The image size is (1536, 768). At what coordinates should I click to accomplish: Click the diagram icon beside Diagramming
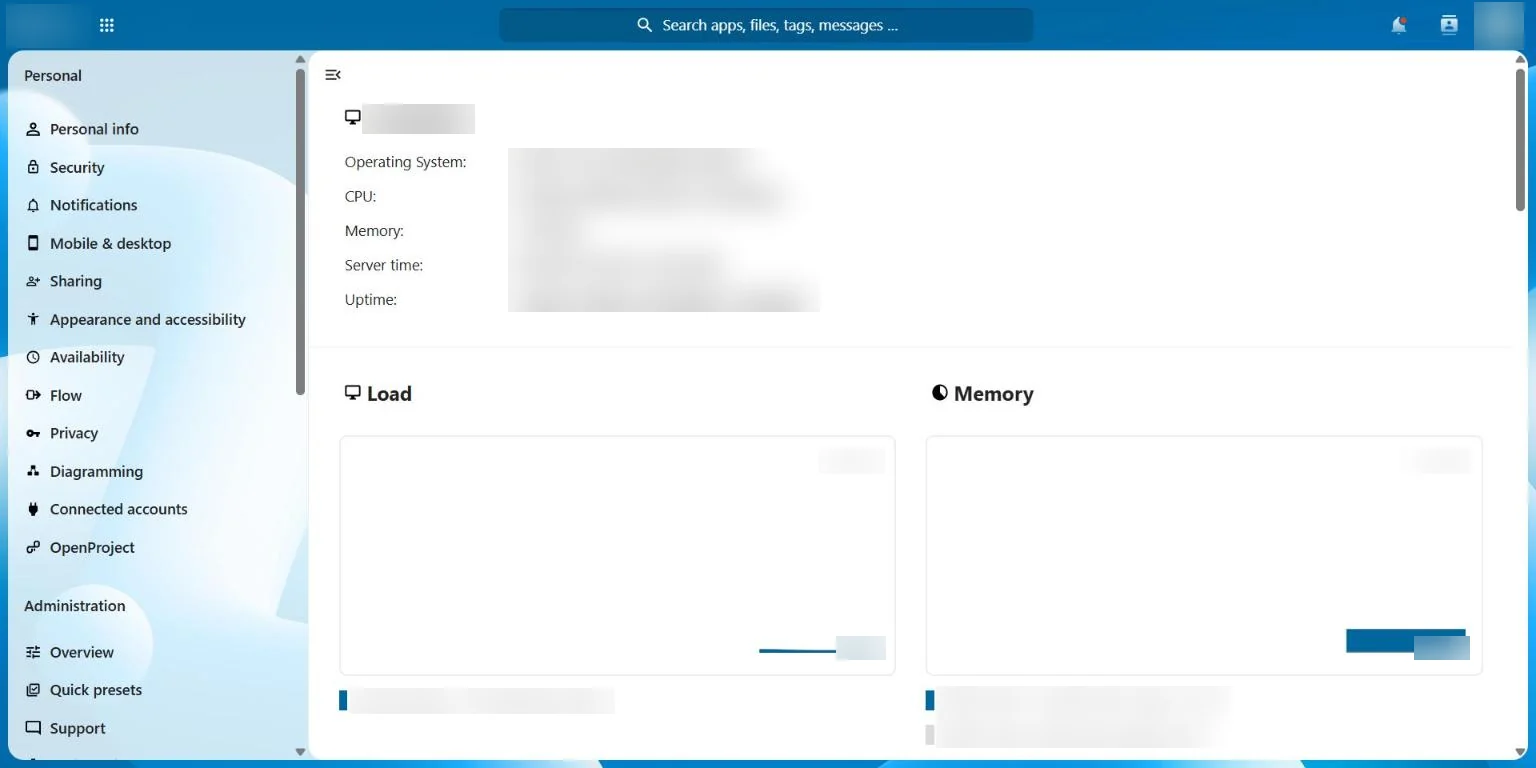[33, 471]
